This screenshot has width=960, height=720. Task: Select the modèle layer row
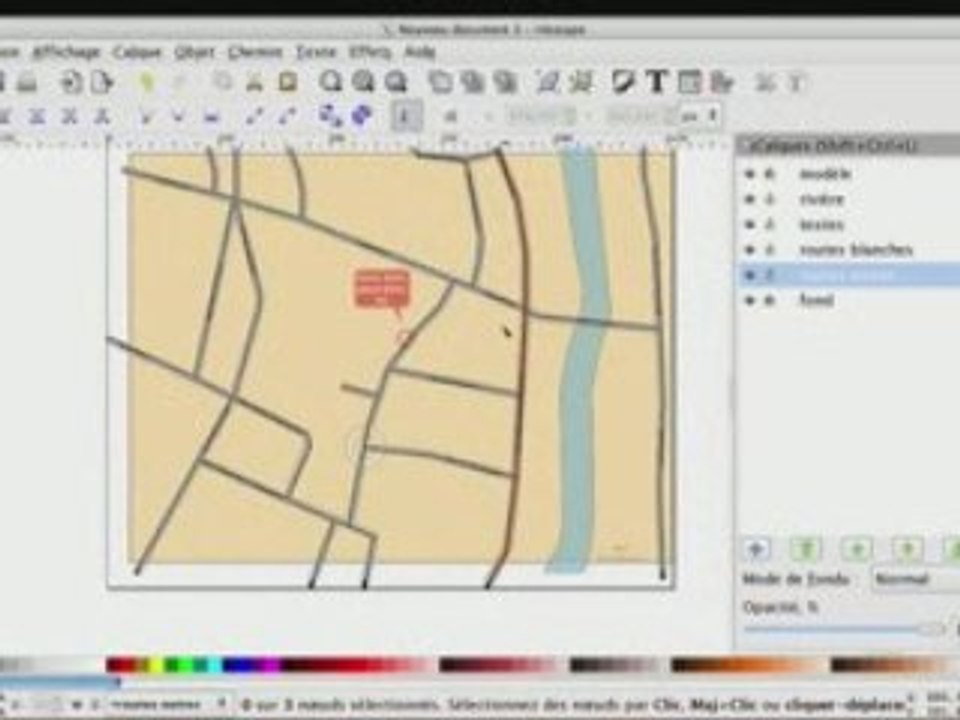click(x=849, y=174)
